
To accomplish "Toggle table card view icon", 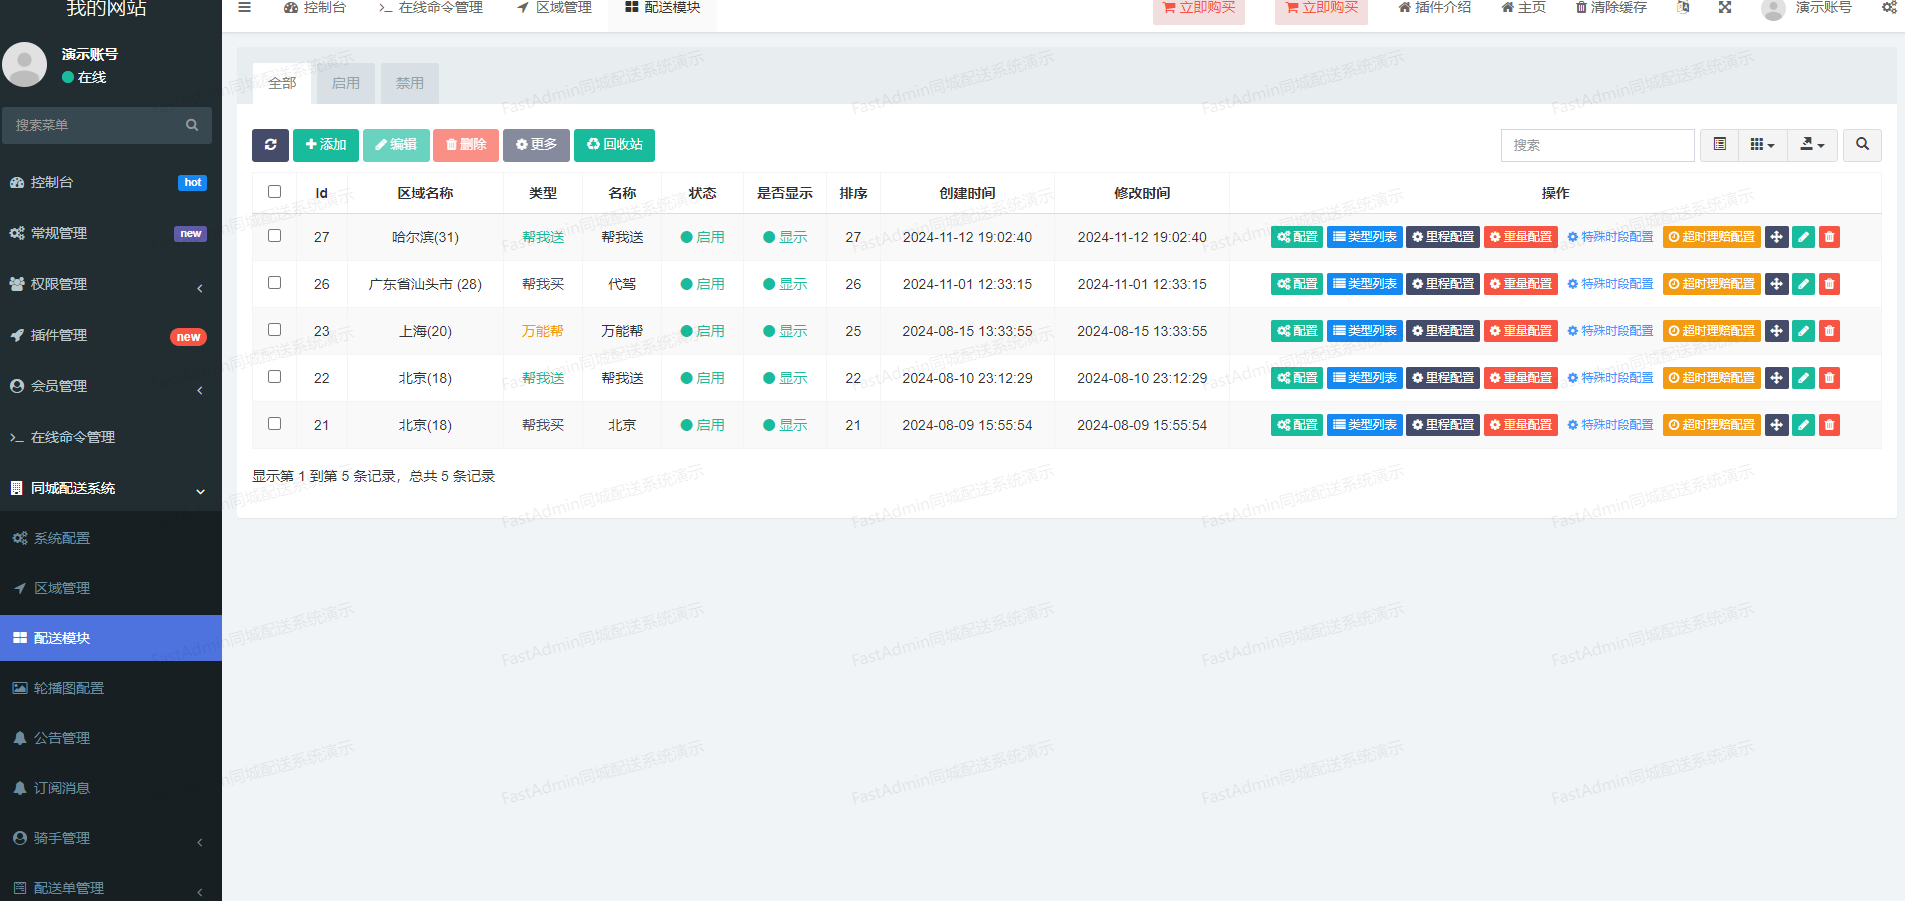I will point(1719,145).
